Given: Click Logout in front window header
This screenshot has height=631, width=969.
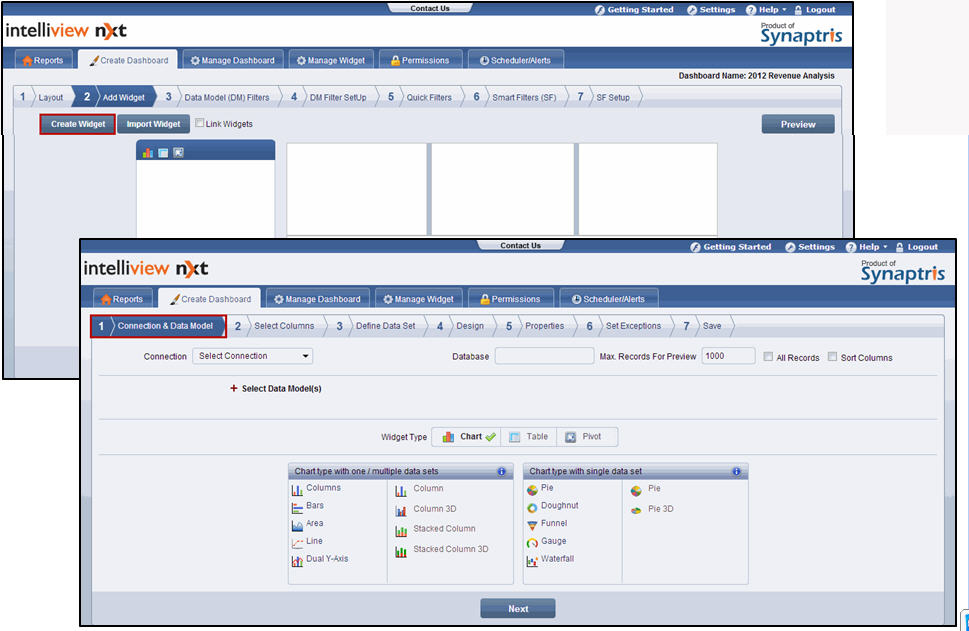Looking at the screenshot, I should [916, 247].
